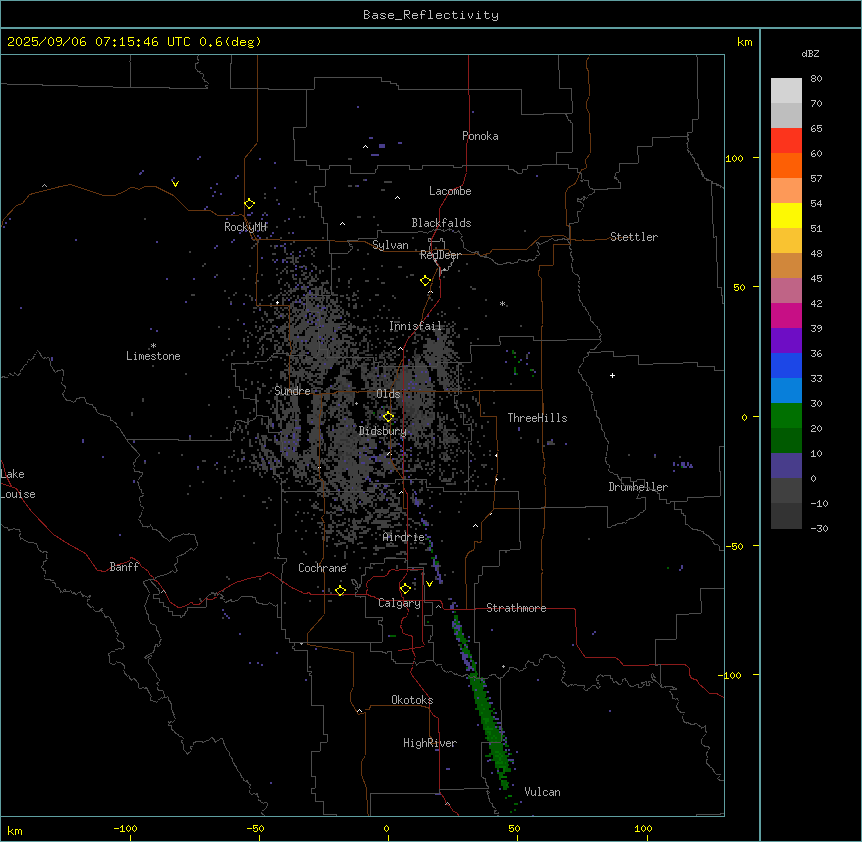Image resolution: width=862 pixels, height=842 pixels.
Task: Pick the white 70-80 dBZ legend swatch
Action: click(786, 90)
